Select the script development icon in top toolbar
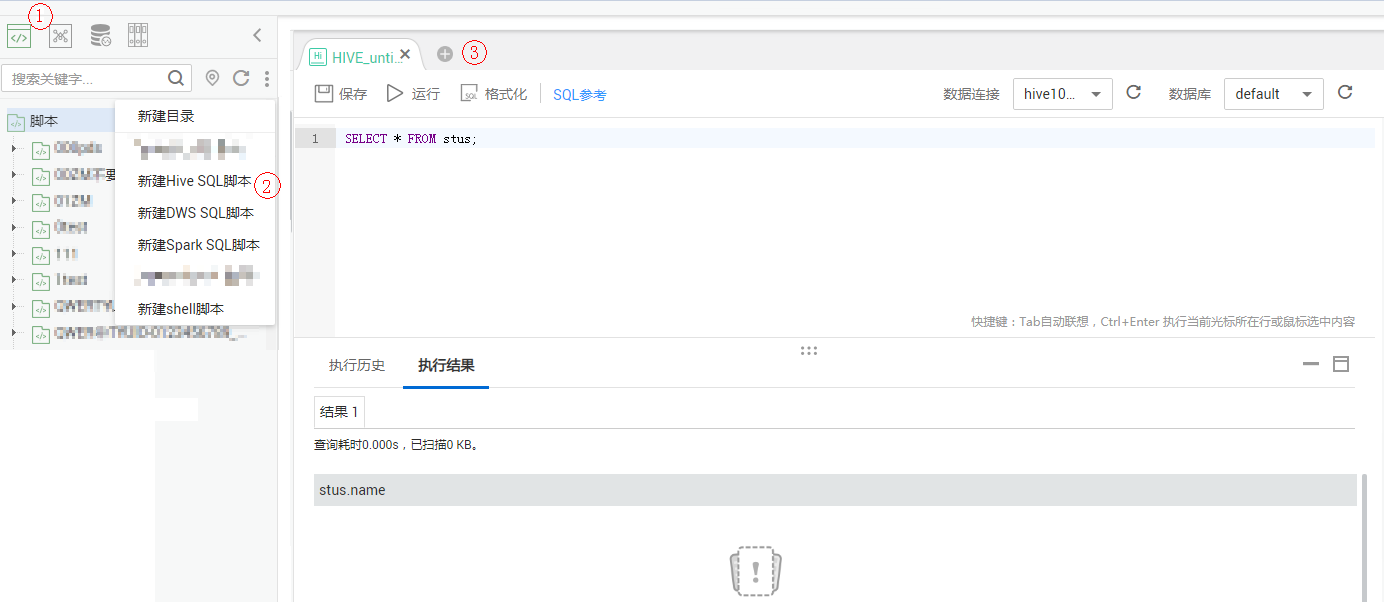The image size is (1384, 602). point(19,35)
